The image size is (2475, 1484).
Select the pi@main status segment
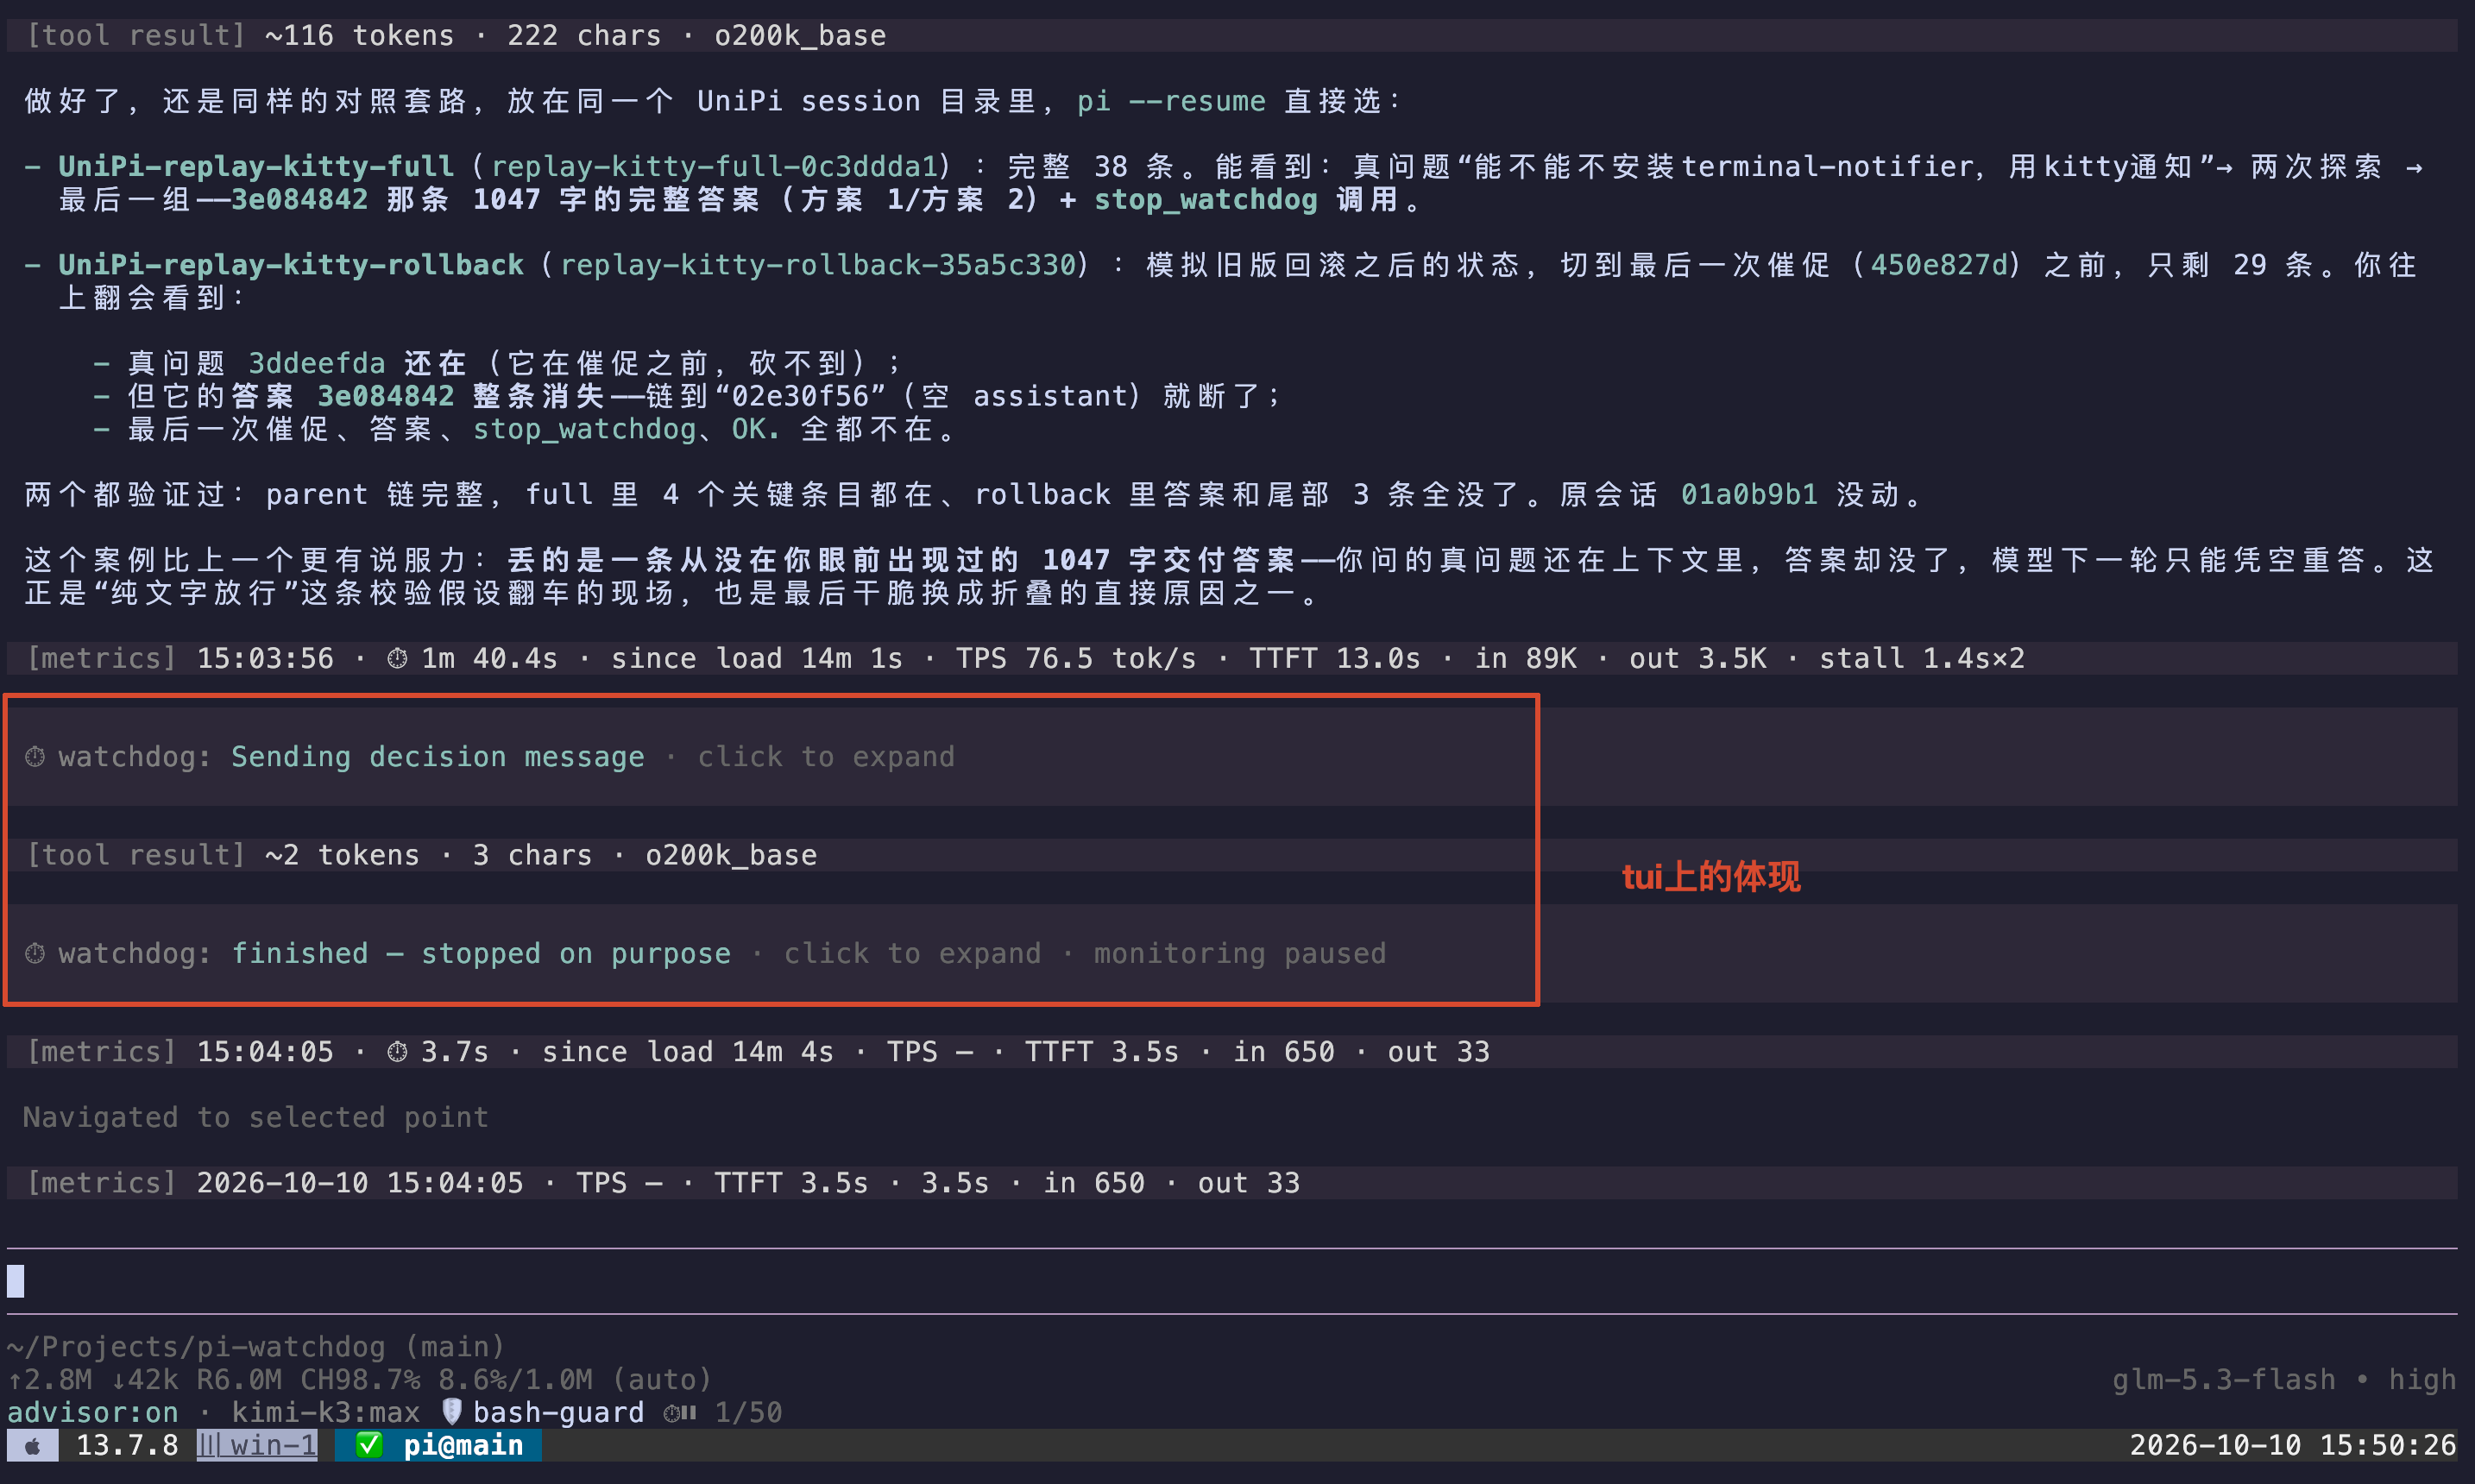(x=438, y=1445)
